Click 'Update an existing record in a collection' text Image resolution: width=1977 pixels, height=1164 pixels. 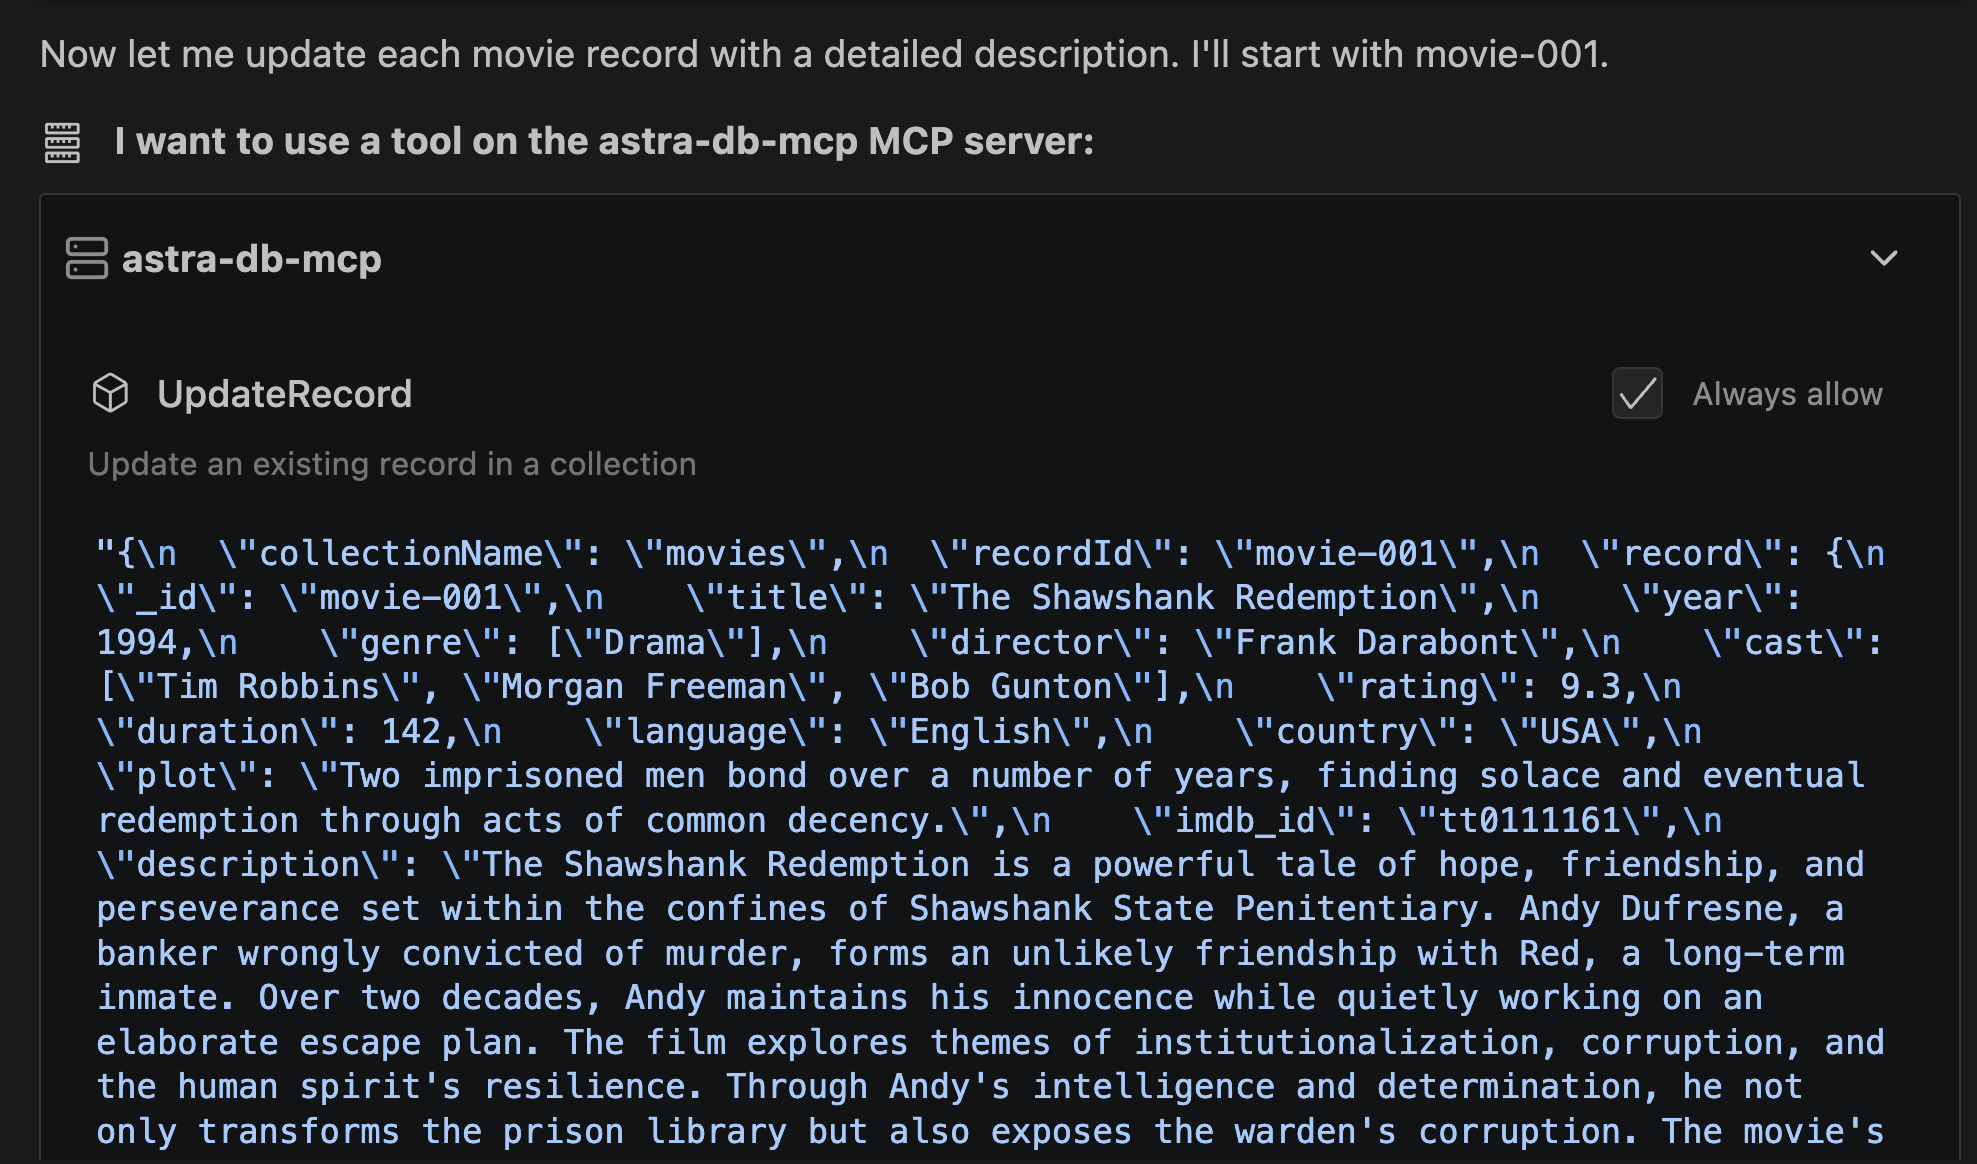(392, 464)
